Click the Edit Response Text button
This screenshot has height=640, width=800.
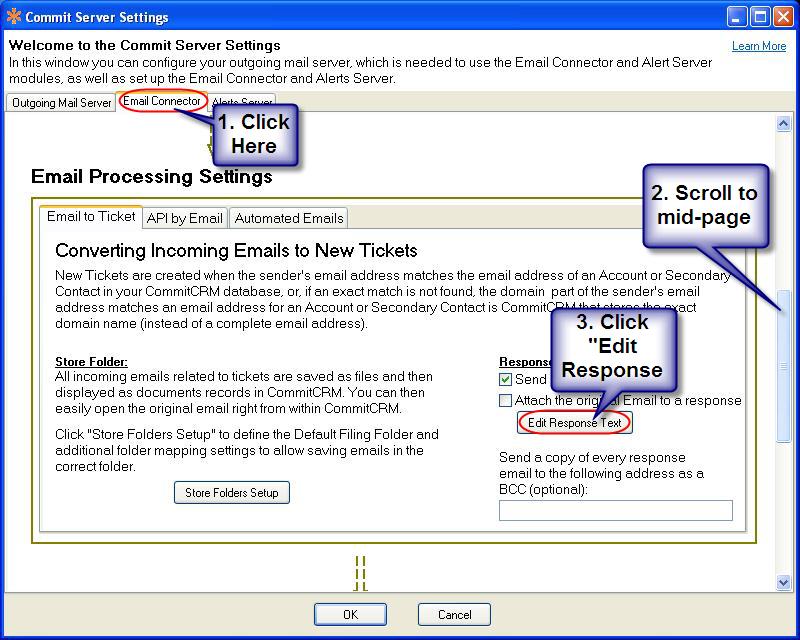click(575, 423)
